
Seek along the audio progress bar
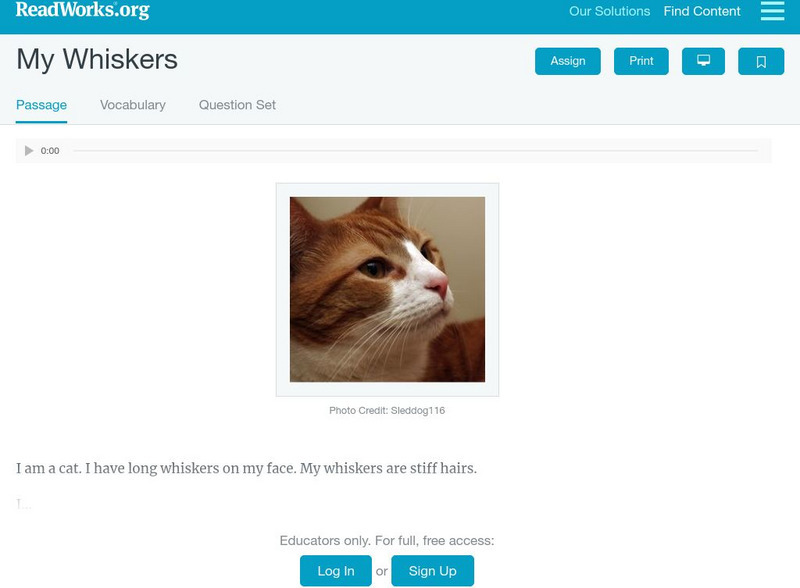pos(415,151)
